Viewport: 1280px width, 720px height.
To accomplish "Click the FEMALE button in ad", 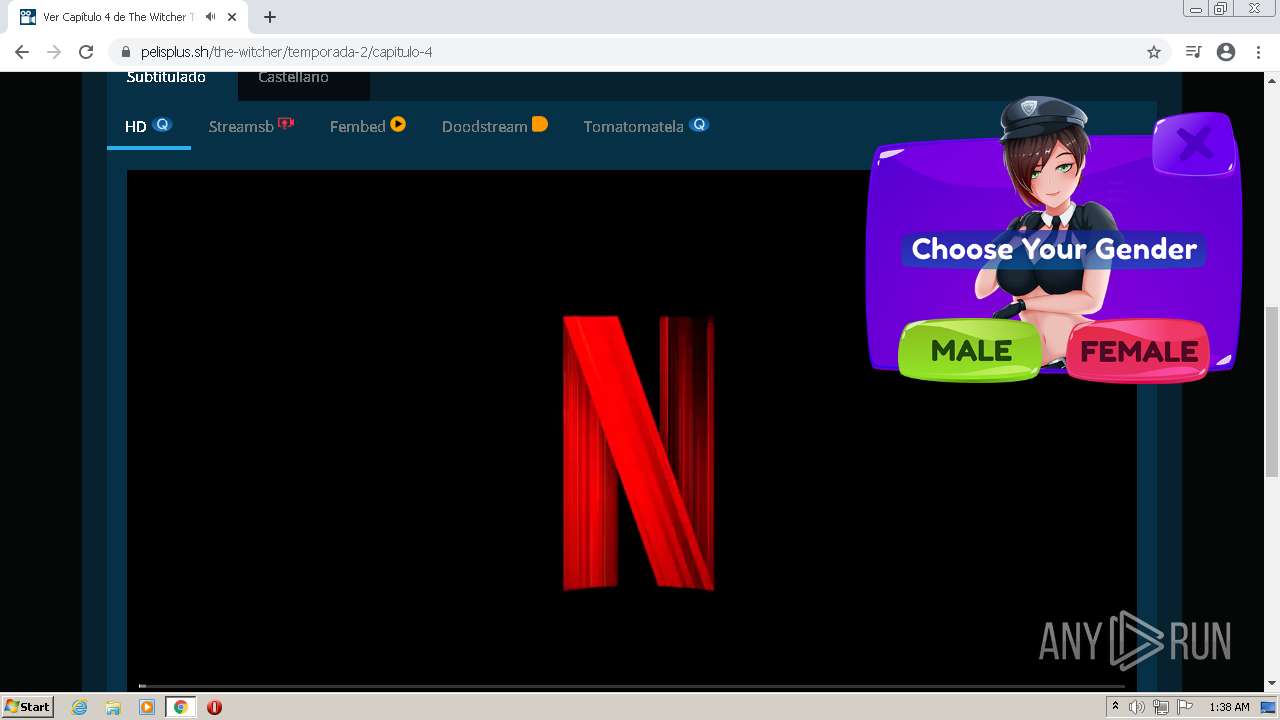I will pos(1138,351).
